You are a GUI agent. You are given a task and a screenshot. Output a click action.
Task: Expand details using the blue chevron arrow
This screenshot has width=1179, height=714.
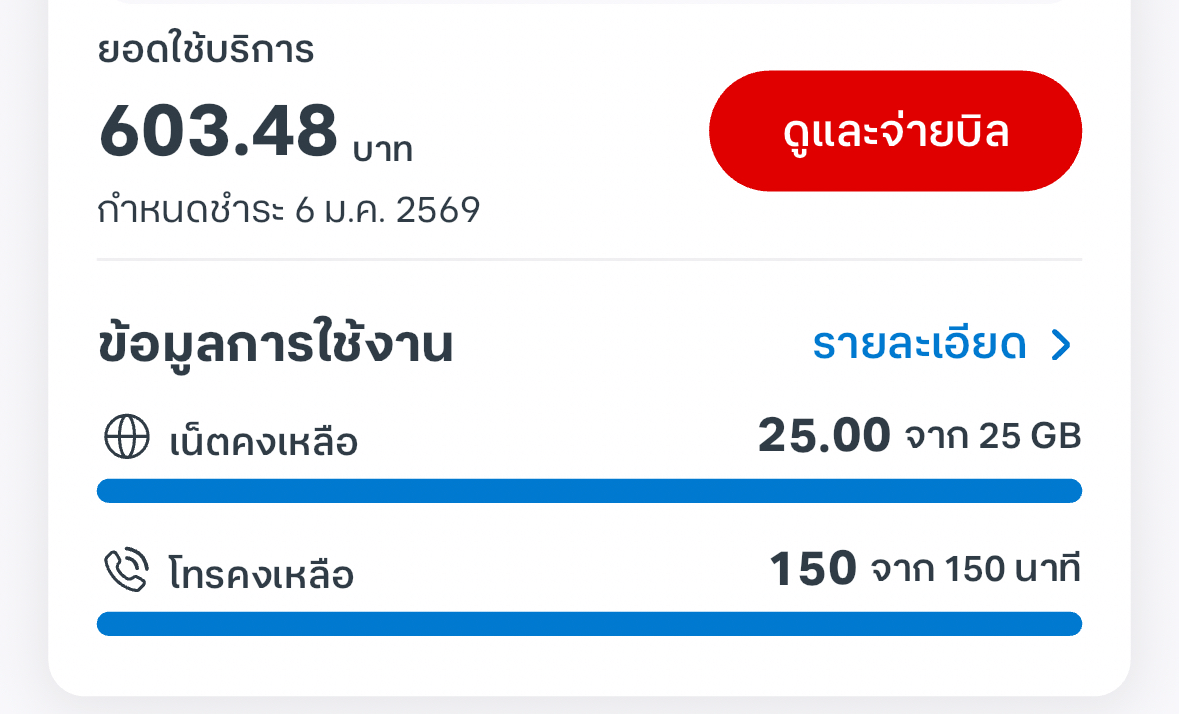[1061, 345]
